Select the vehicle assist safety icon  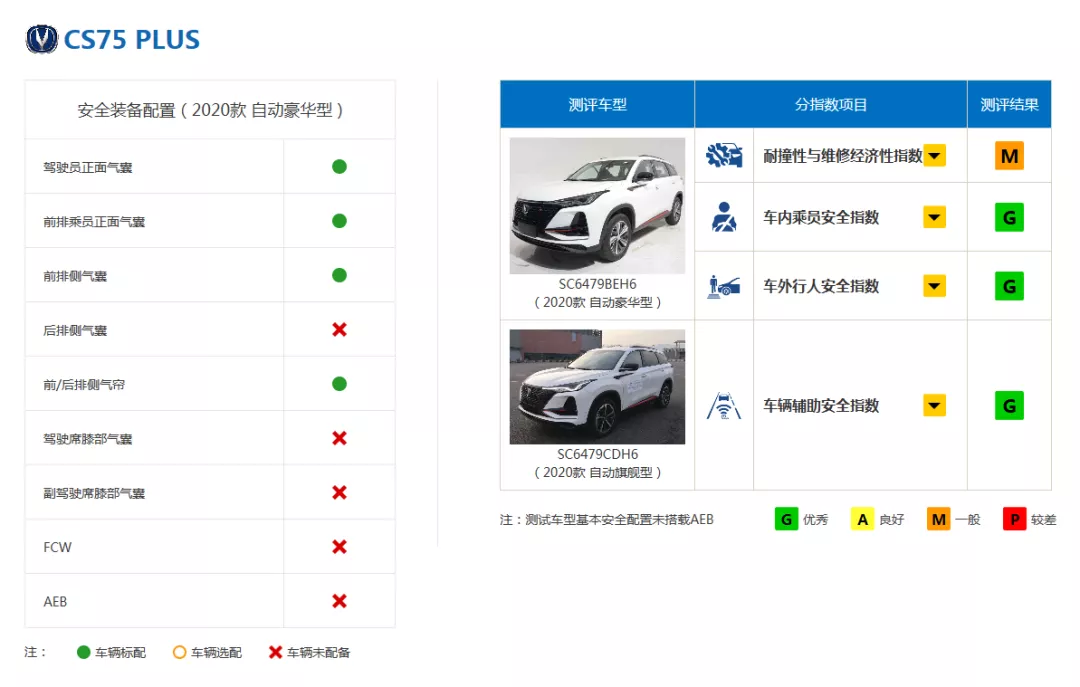[x=723, y=405]
